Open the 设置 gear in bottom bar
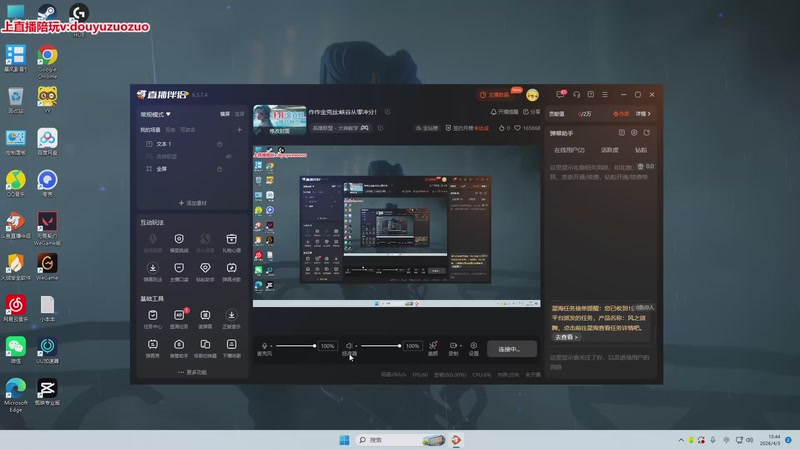The image size is (800, 450). (473, 345)
